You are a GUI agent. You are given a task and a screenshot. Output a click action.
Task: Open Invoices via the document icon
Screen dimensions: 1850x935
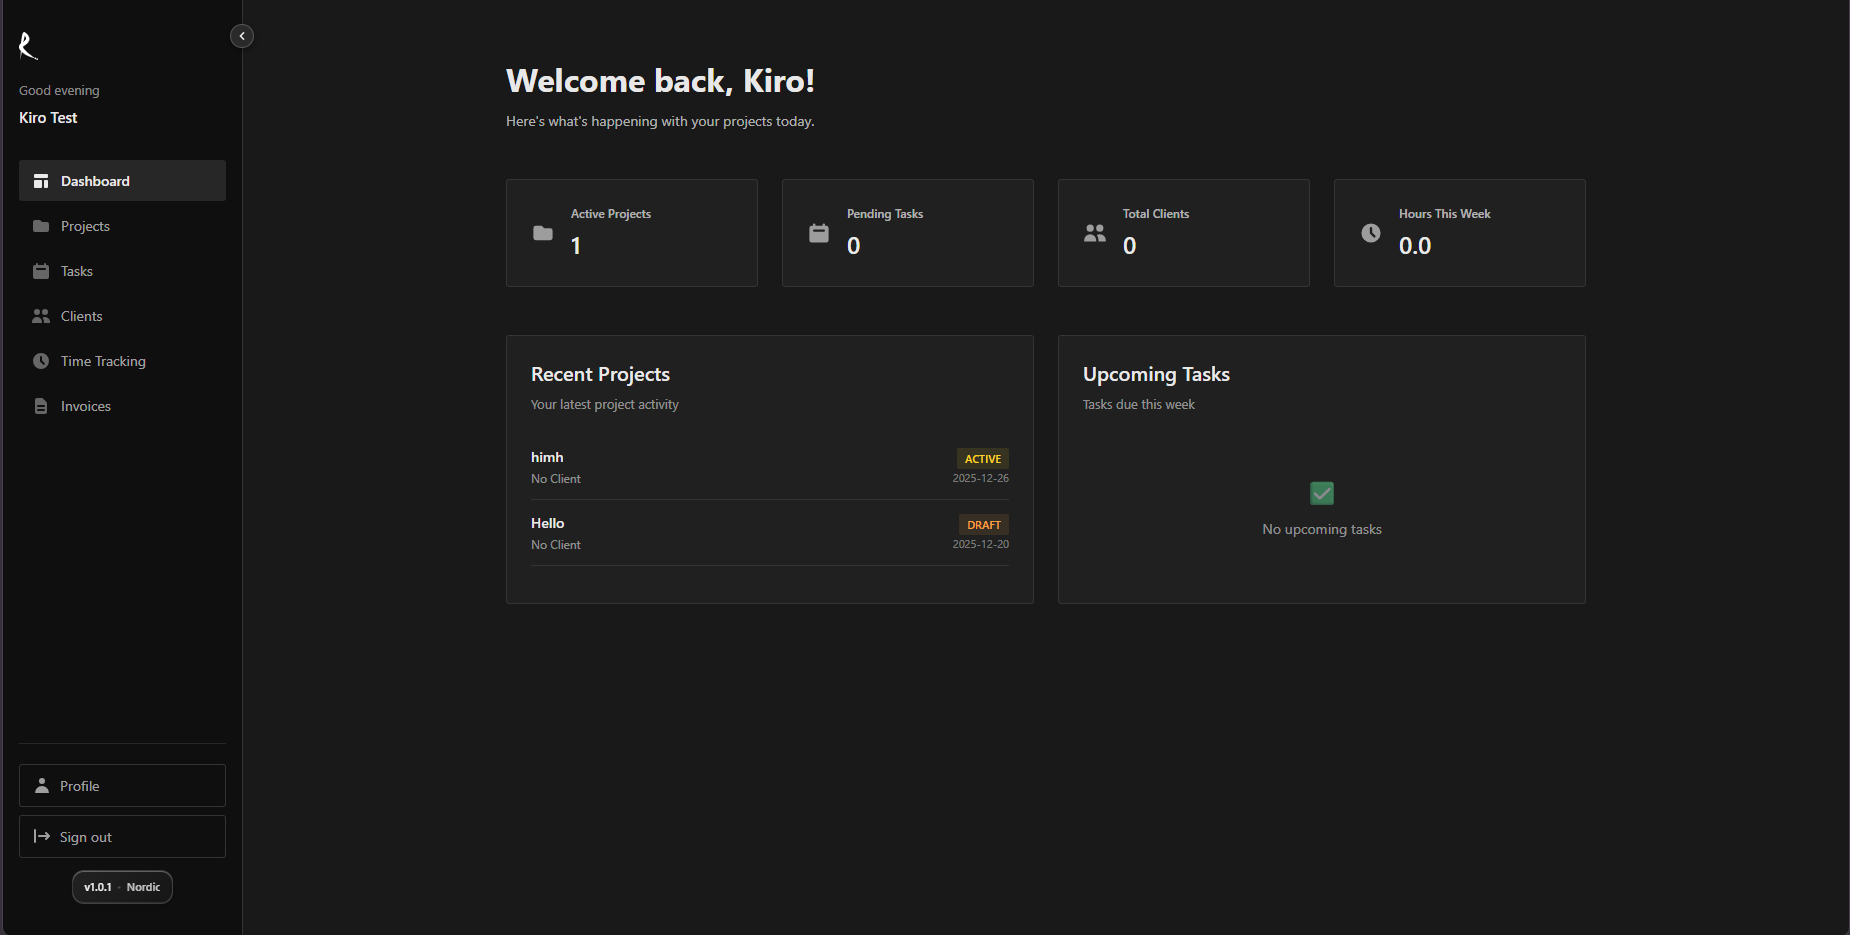[41, 406]
